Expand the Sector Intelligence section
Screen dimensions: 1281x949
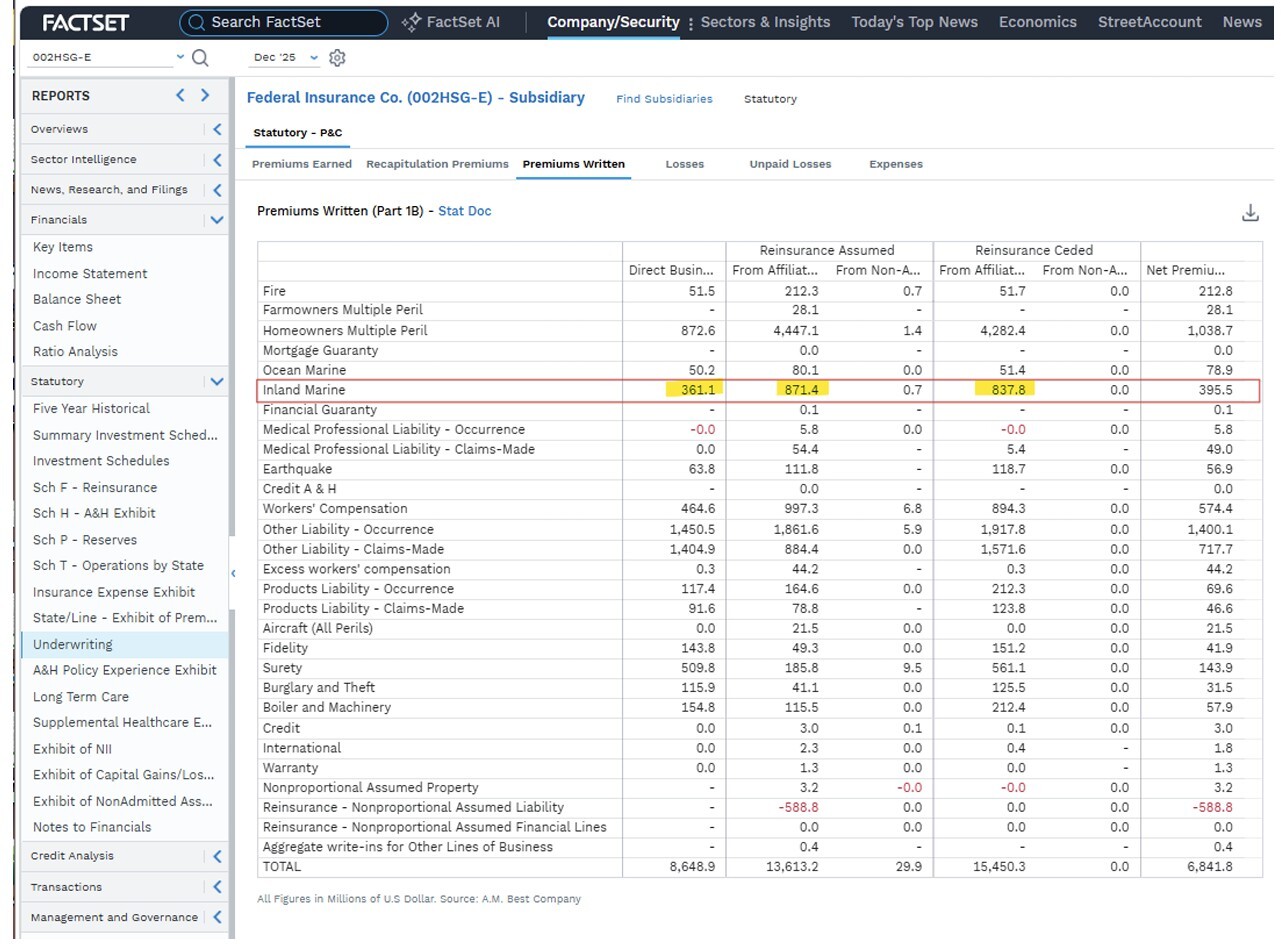217,160
